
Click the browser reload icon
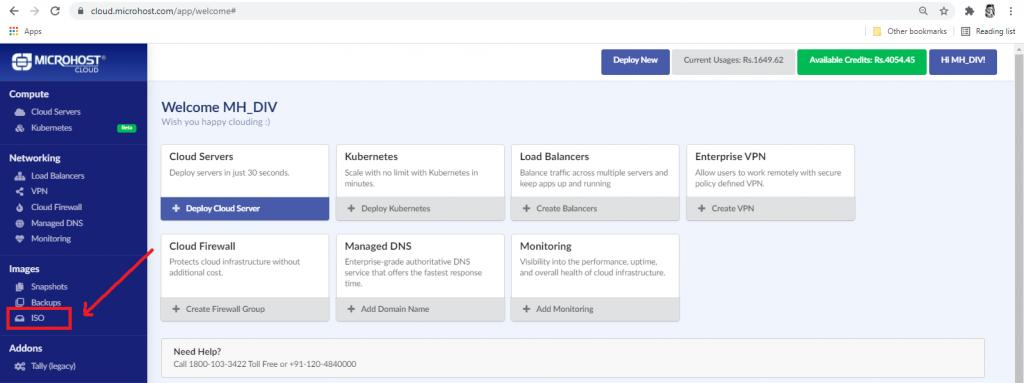(x=55, y=11)
